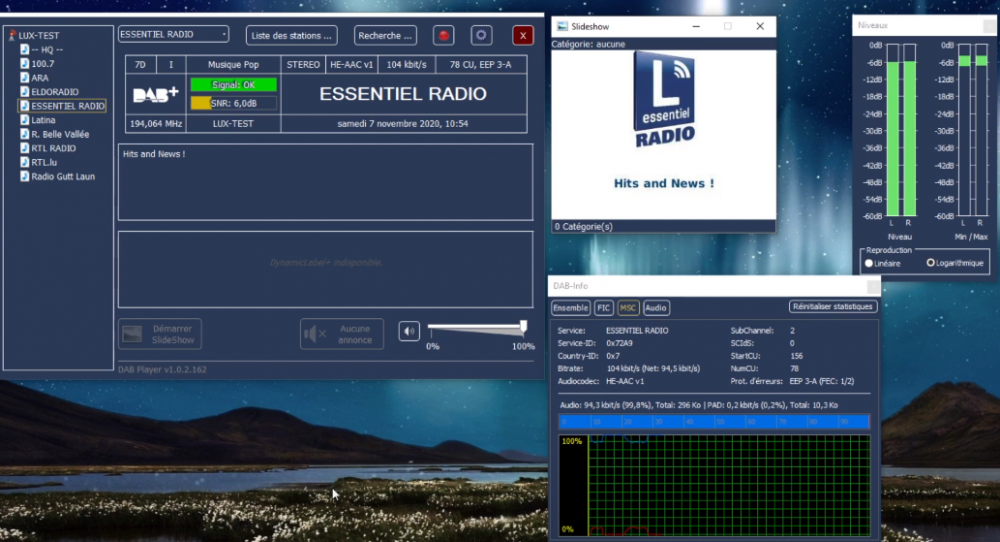Click the music note icon beside Latina

click(24, 120)
